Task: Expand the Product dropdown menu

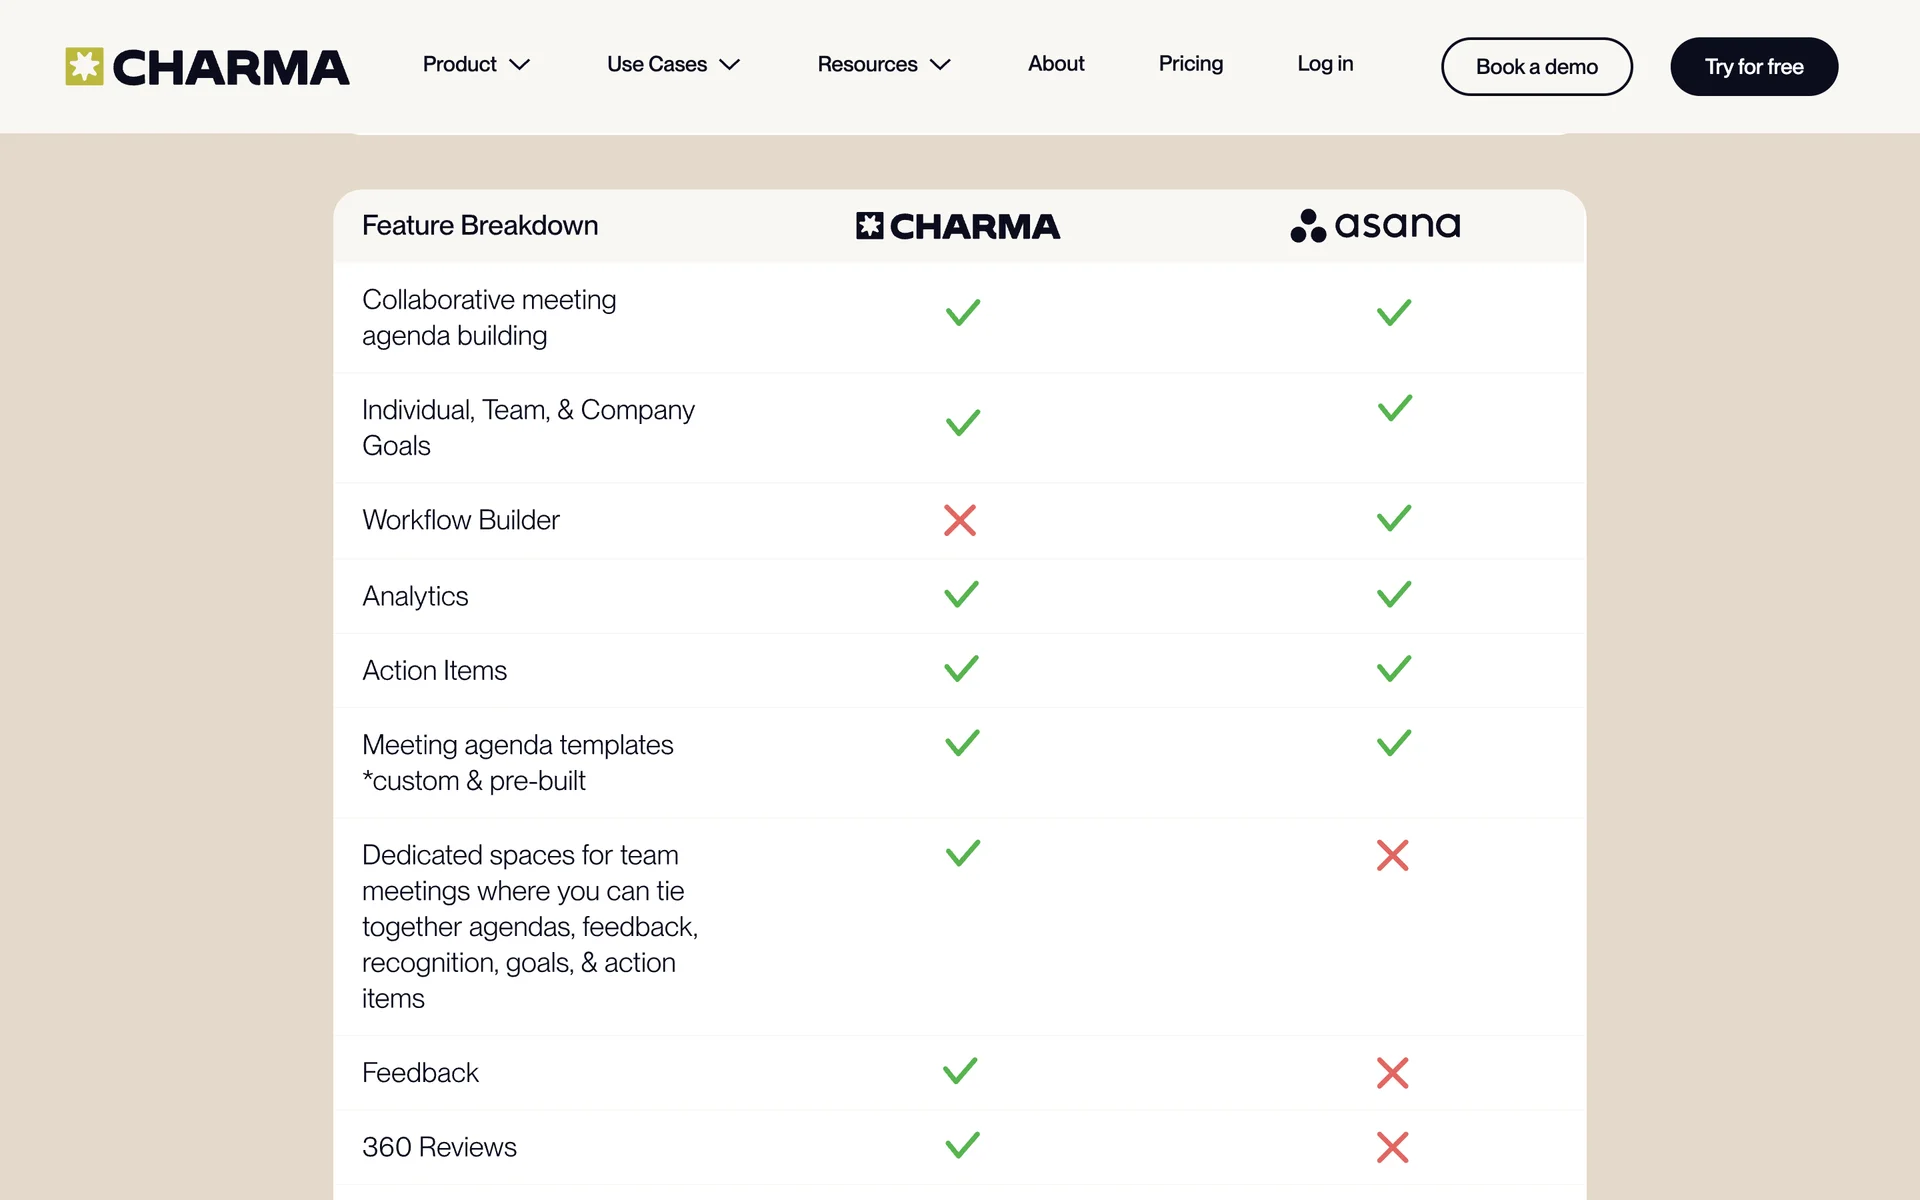Action: (x=475, y=64)
